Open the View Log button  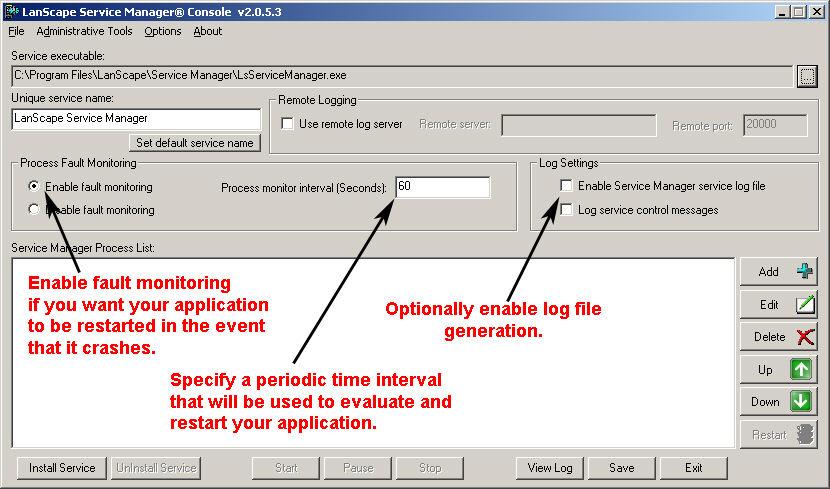(550, 468)
